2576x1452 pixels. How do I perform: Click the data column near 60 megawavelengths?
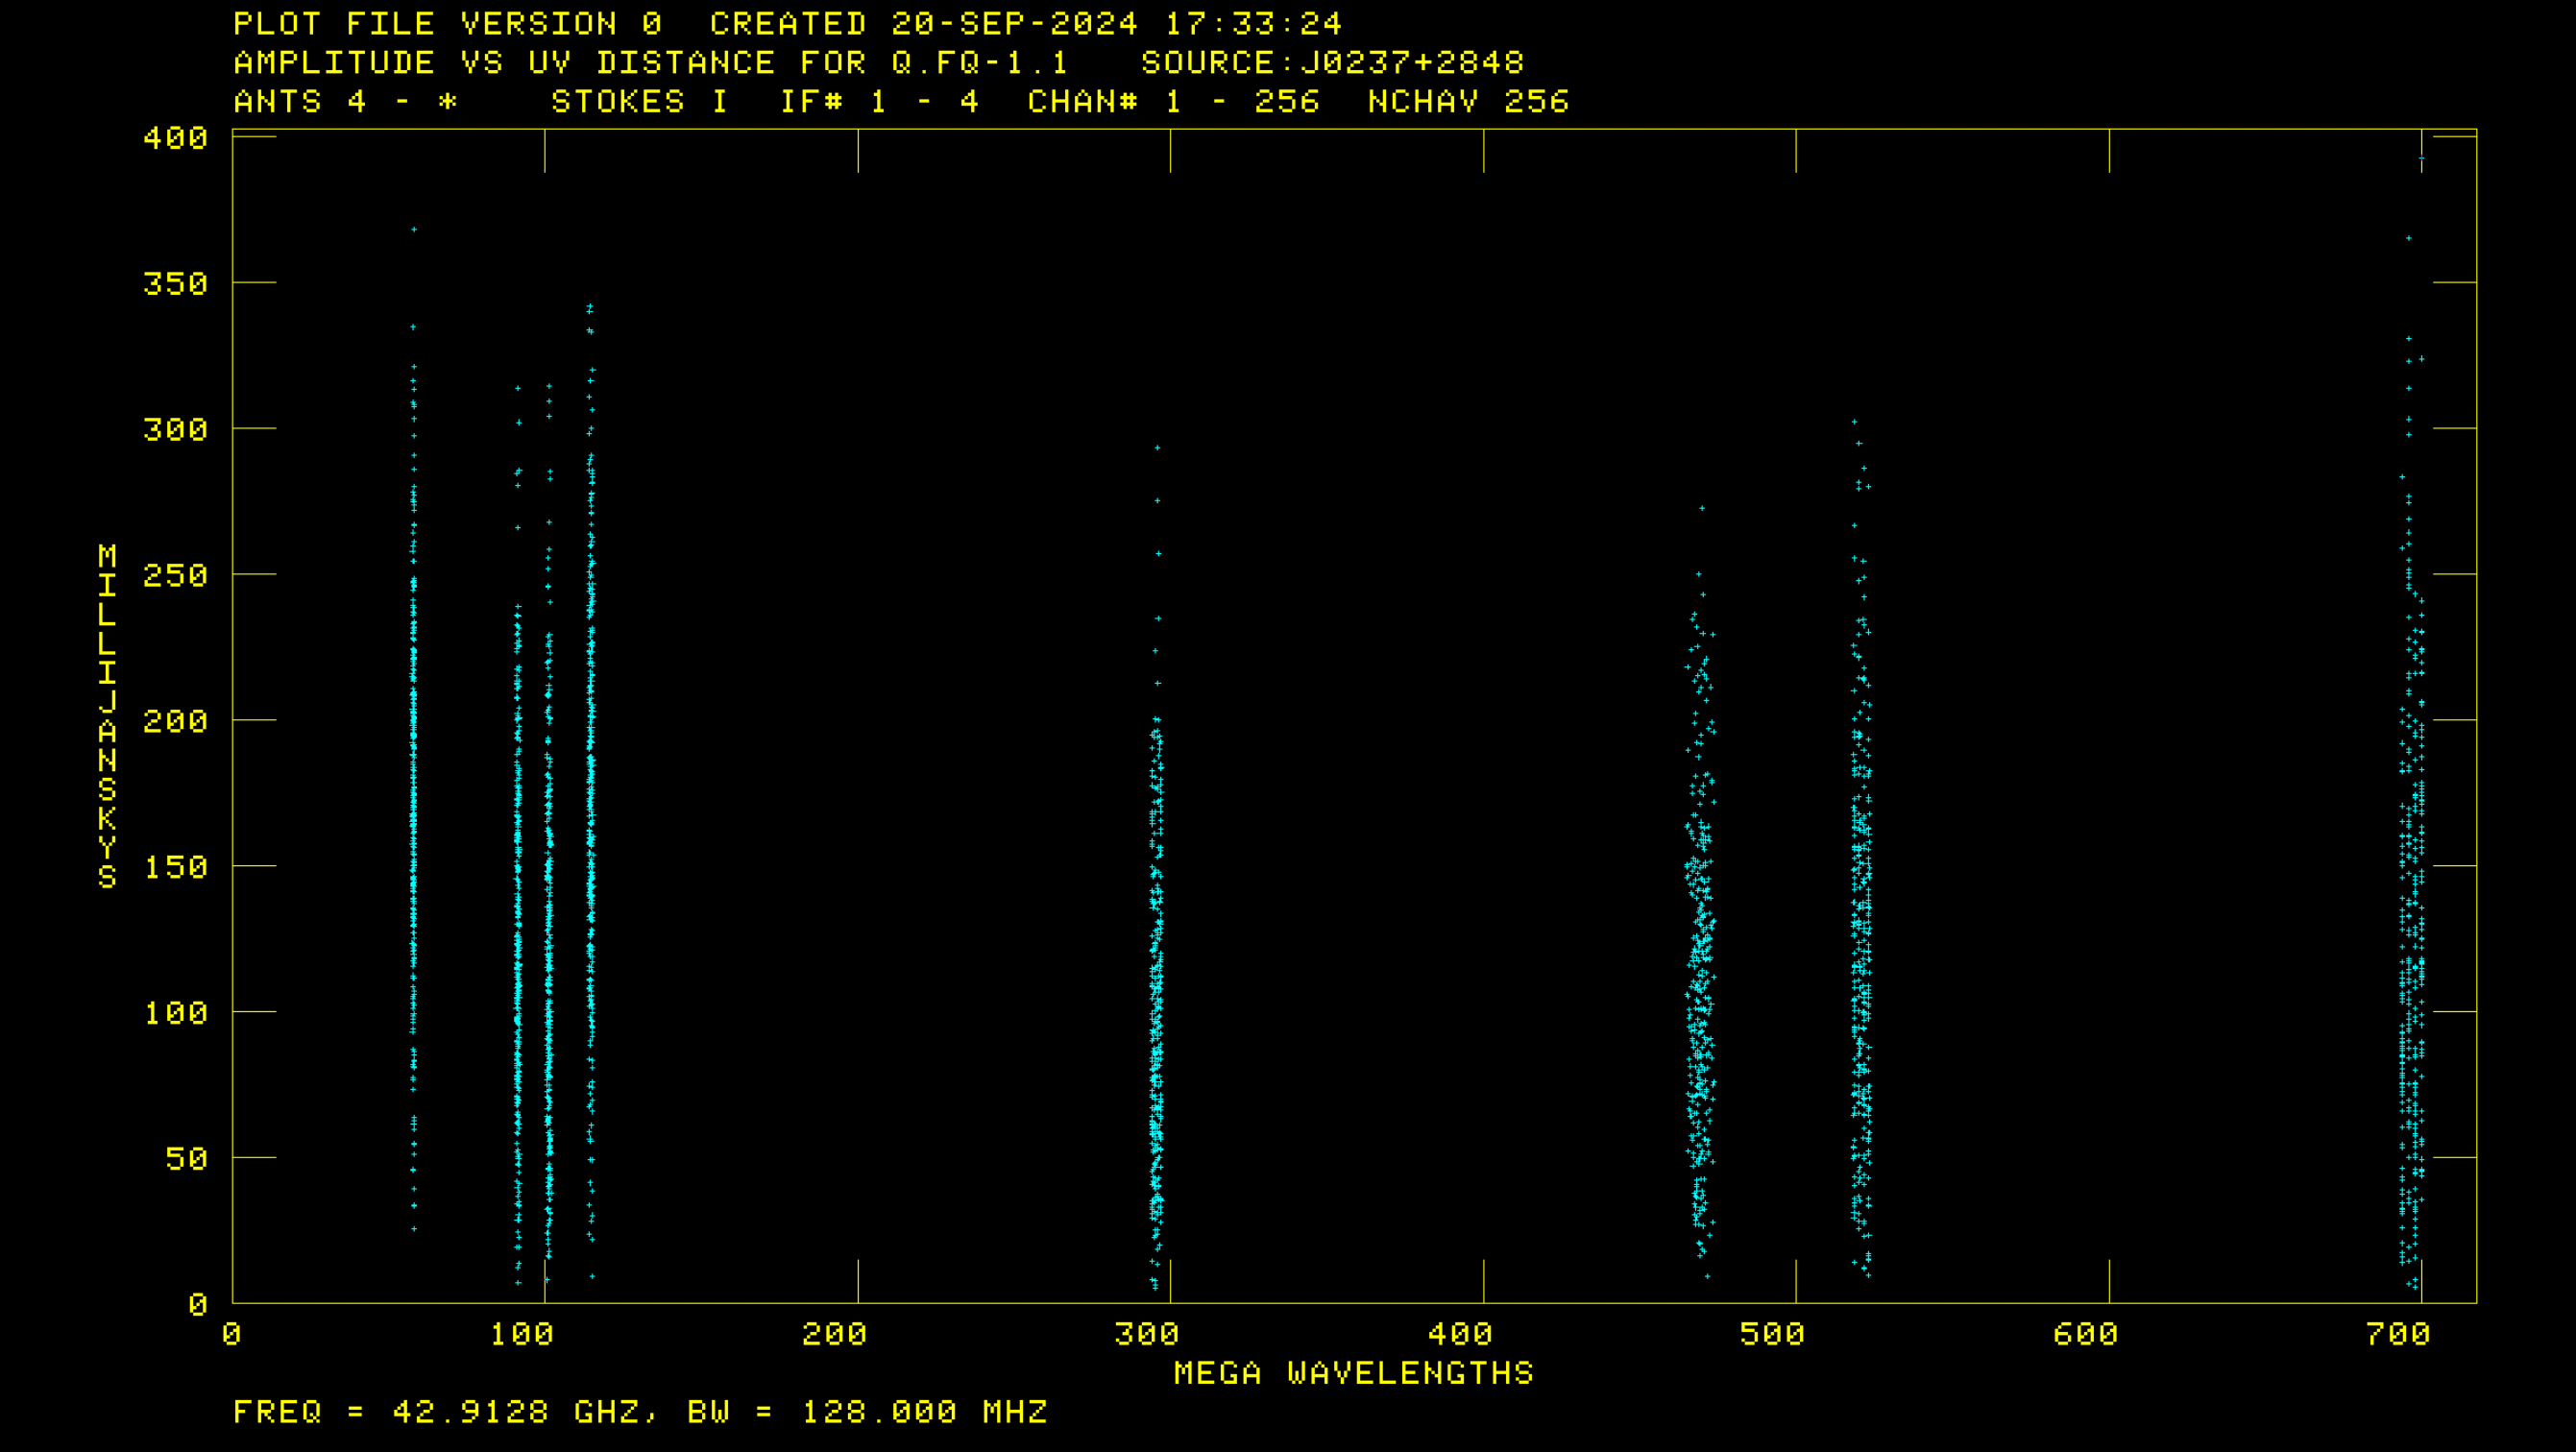414,800
